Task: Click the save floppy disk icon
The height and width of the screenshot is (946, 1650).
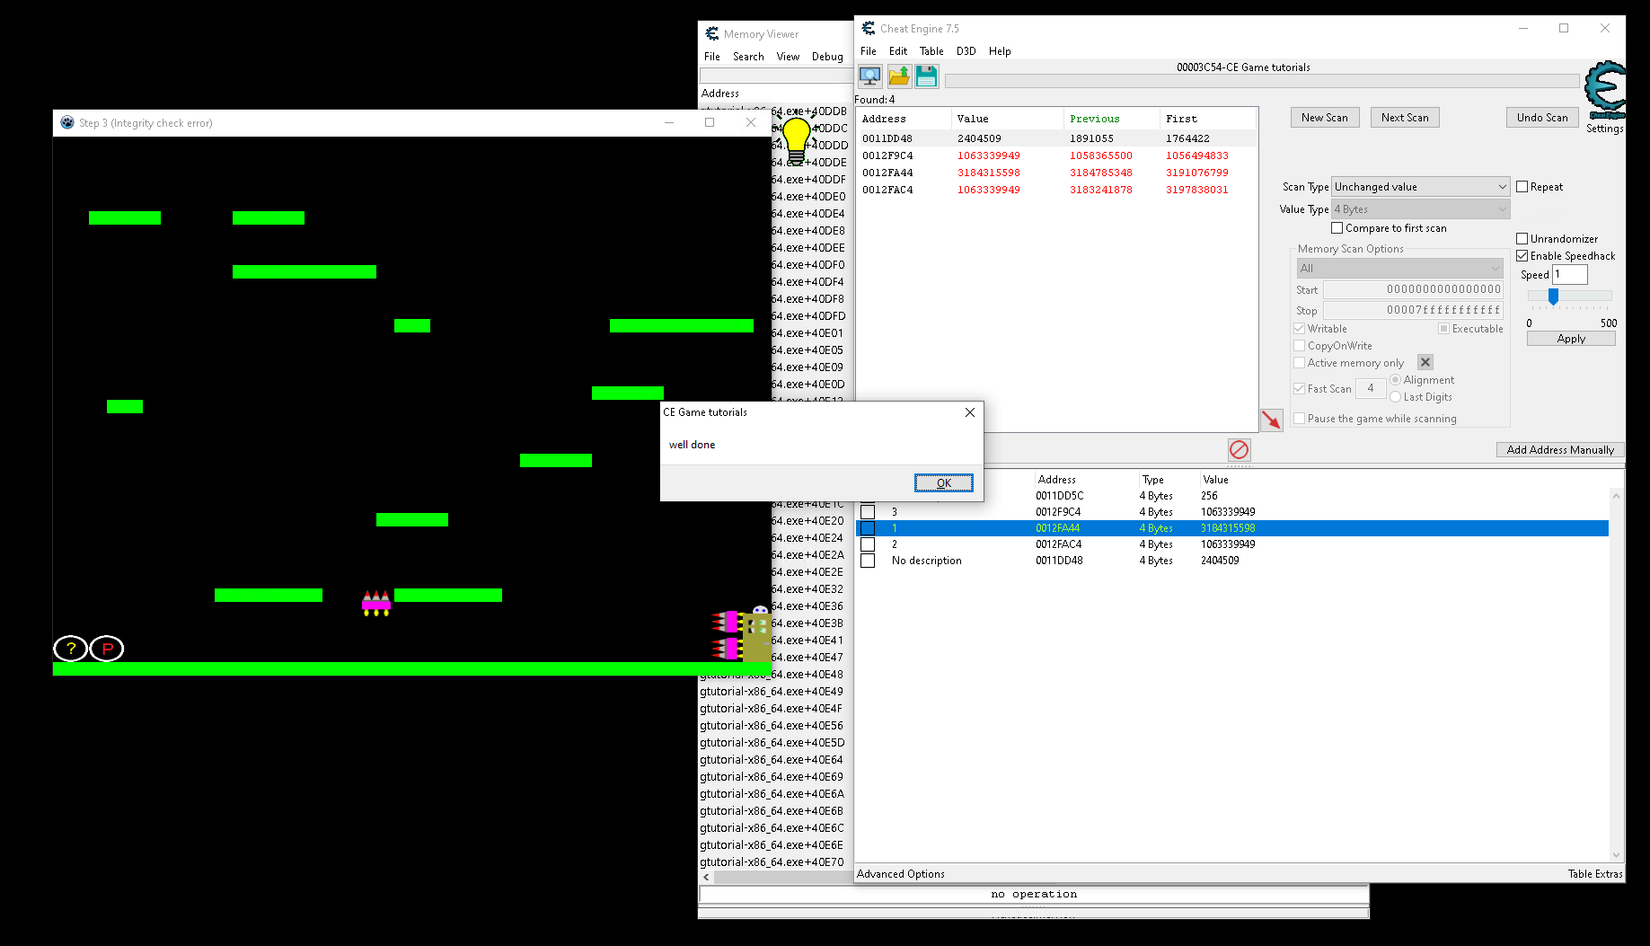Action: point(927,76)
